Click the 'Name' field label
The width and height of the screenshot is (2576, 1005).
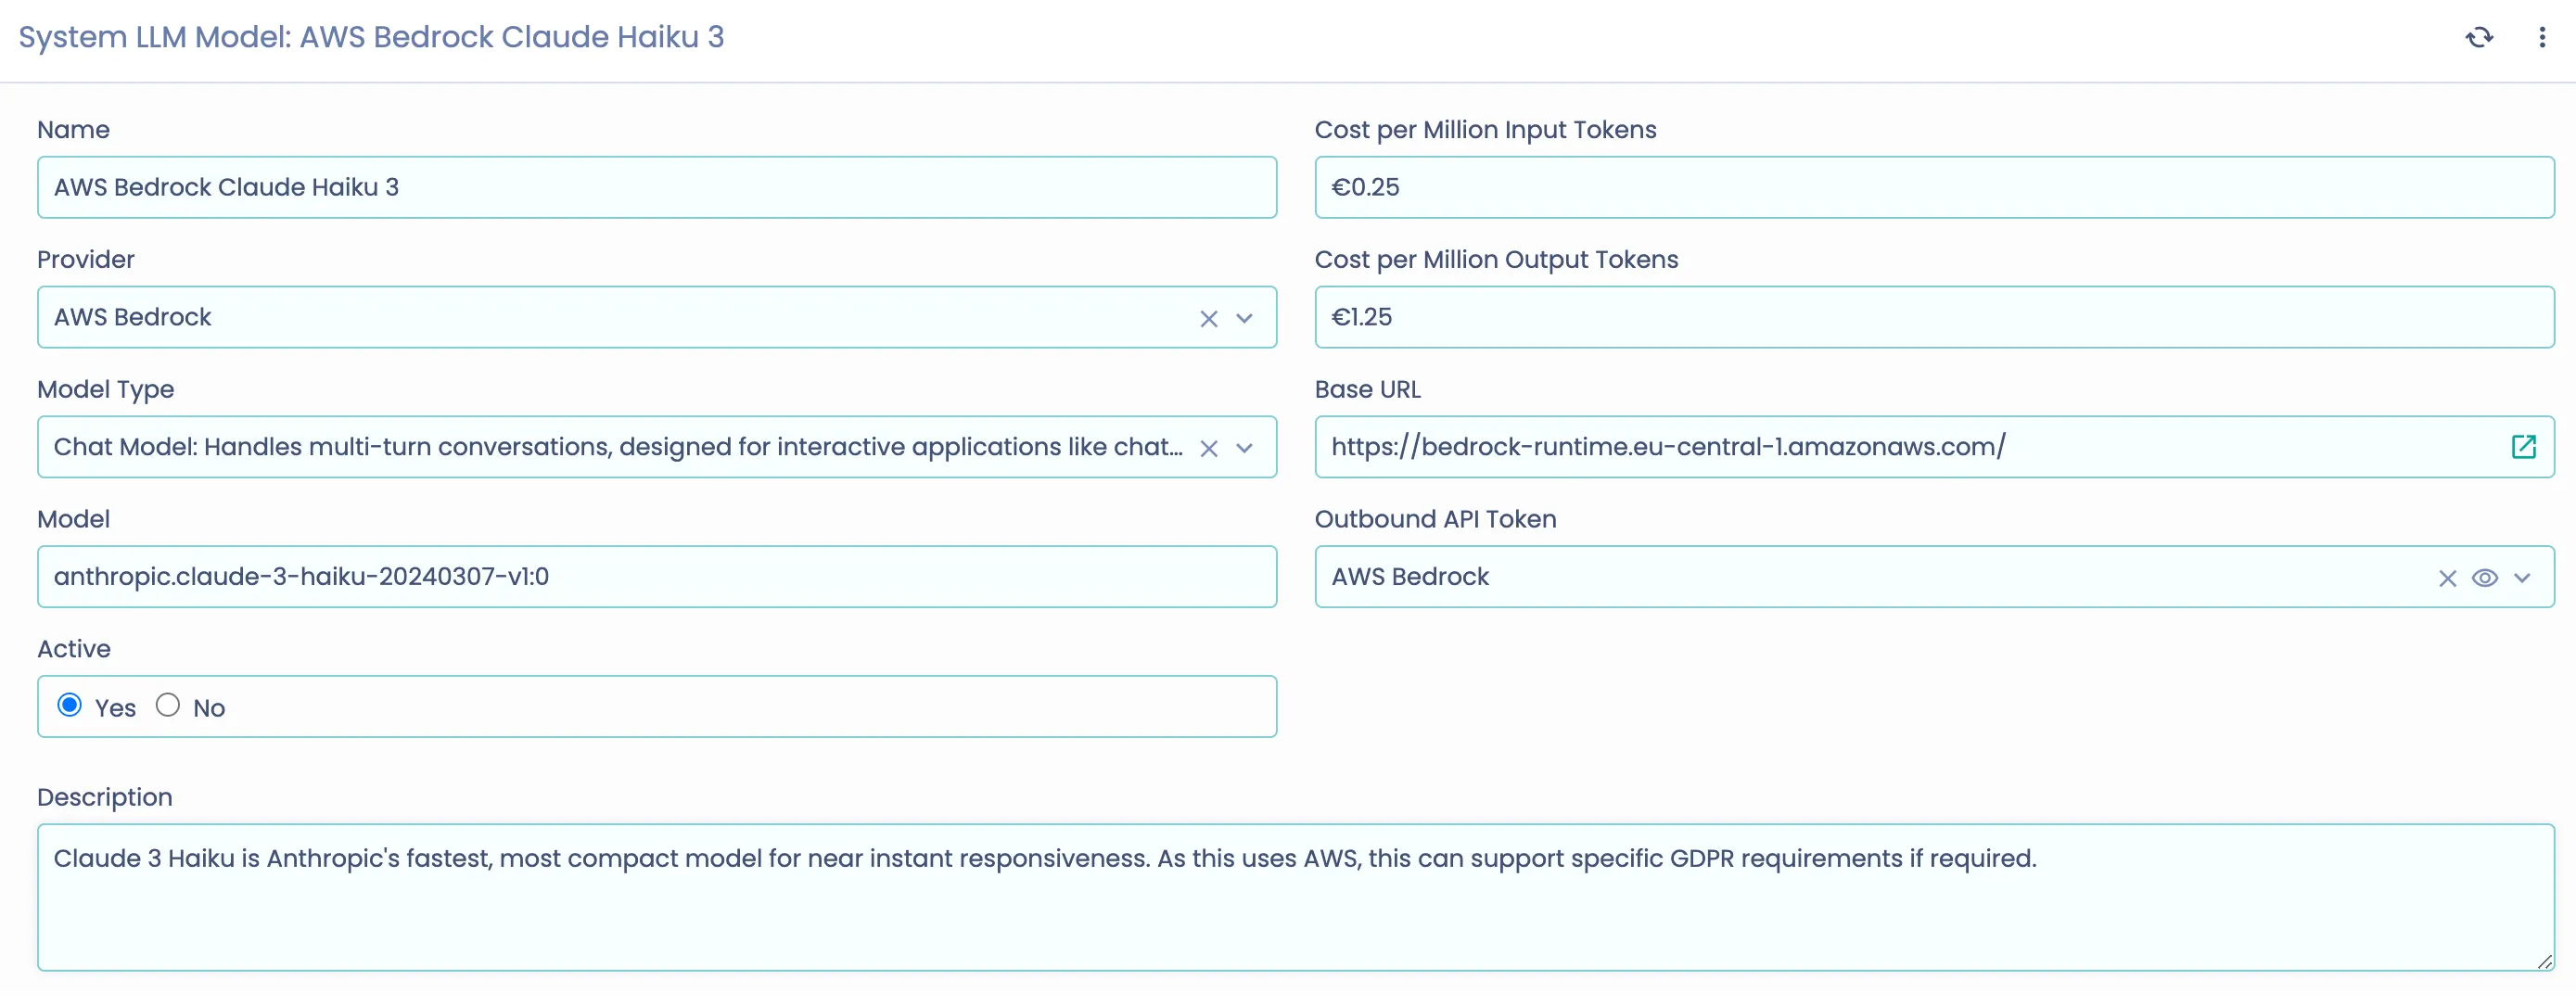tap(73, 130)
